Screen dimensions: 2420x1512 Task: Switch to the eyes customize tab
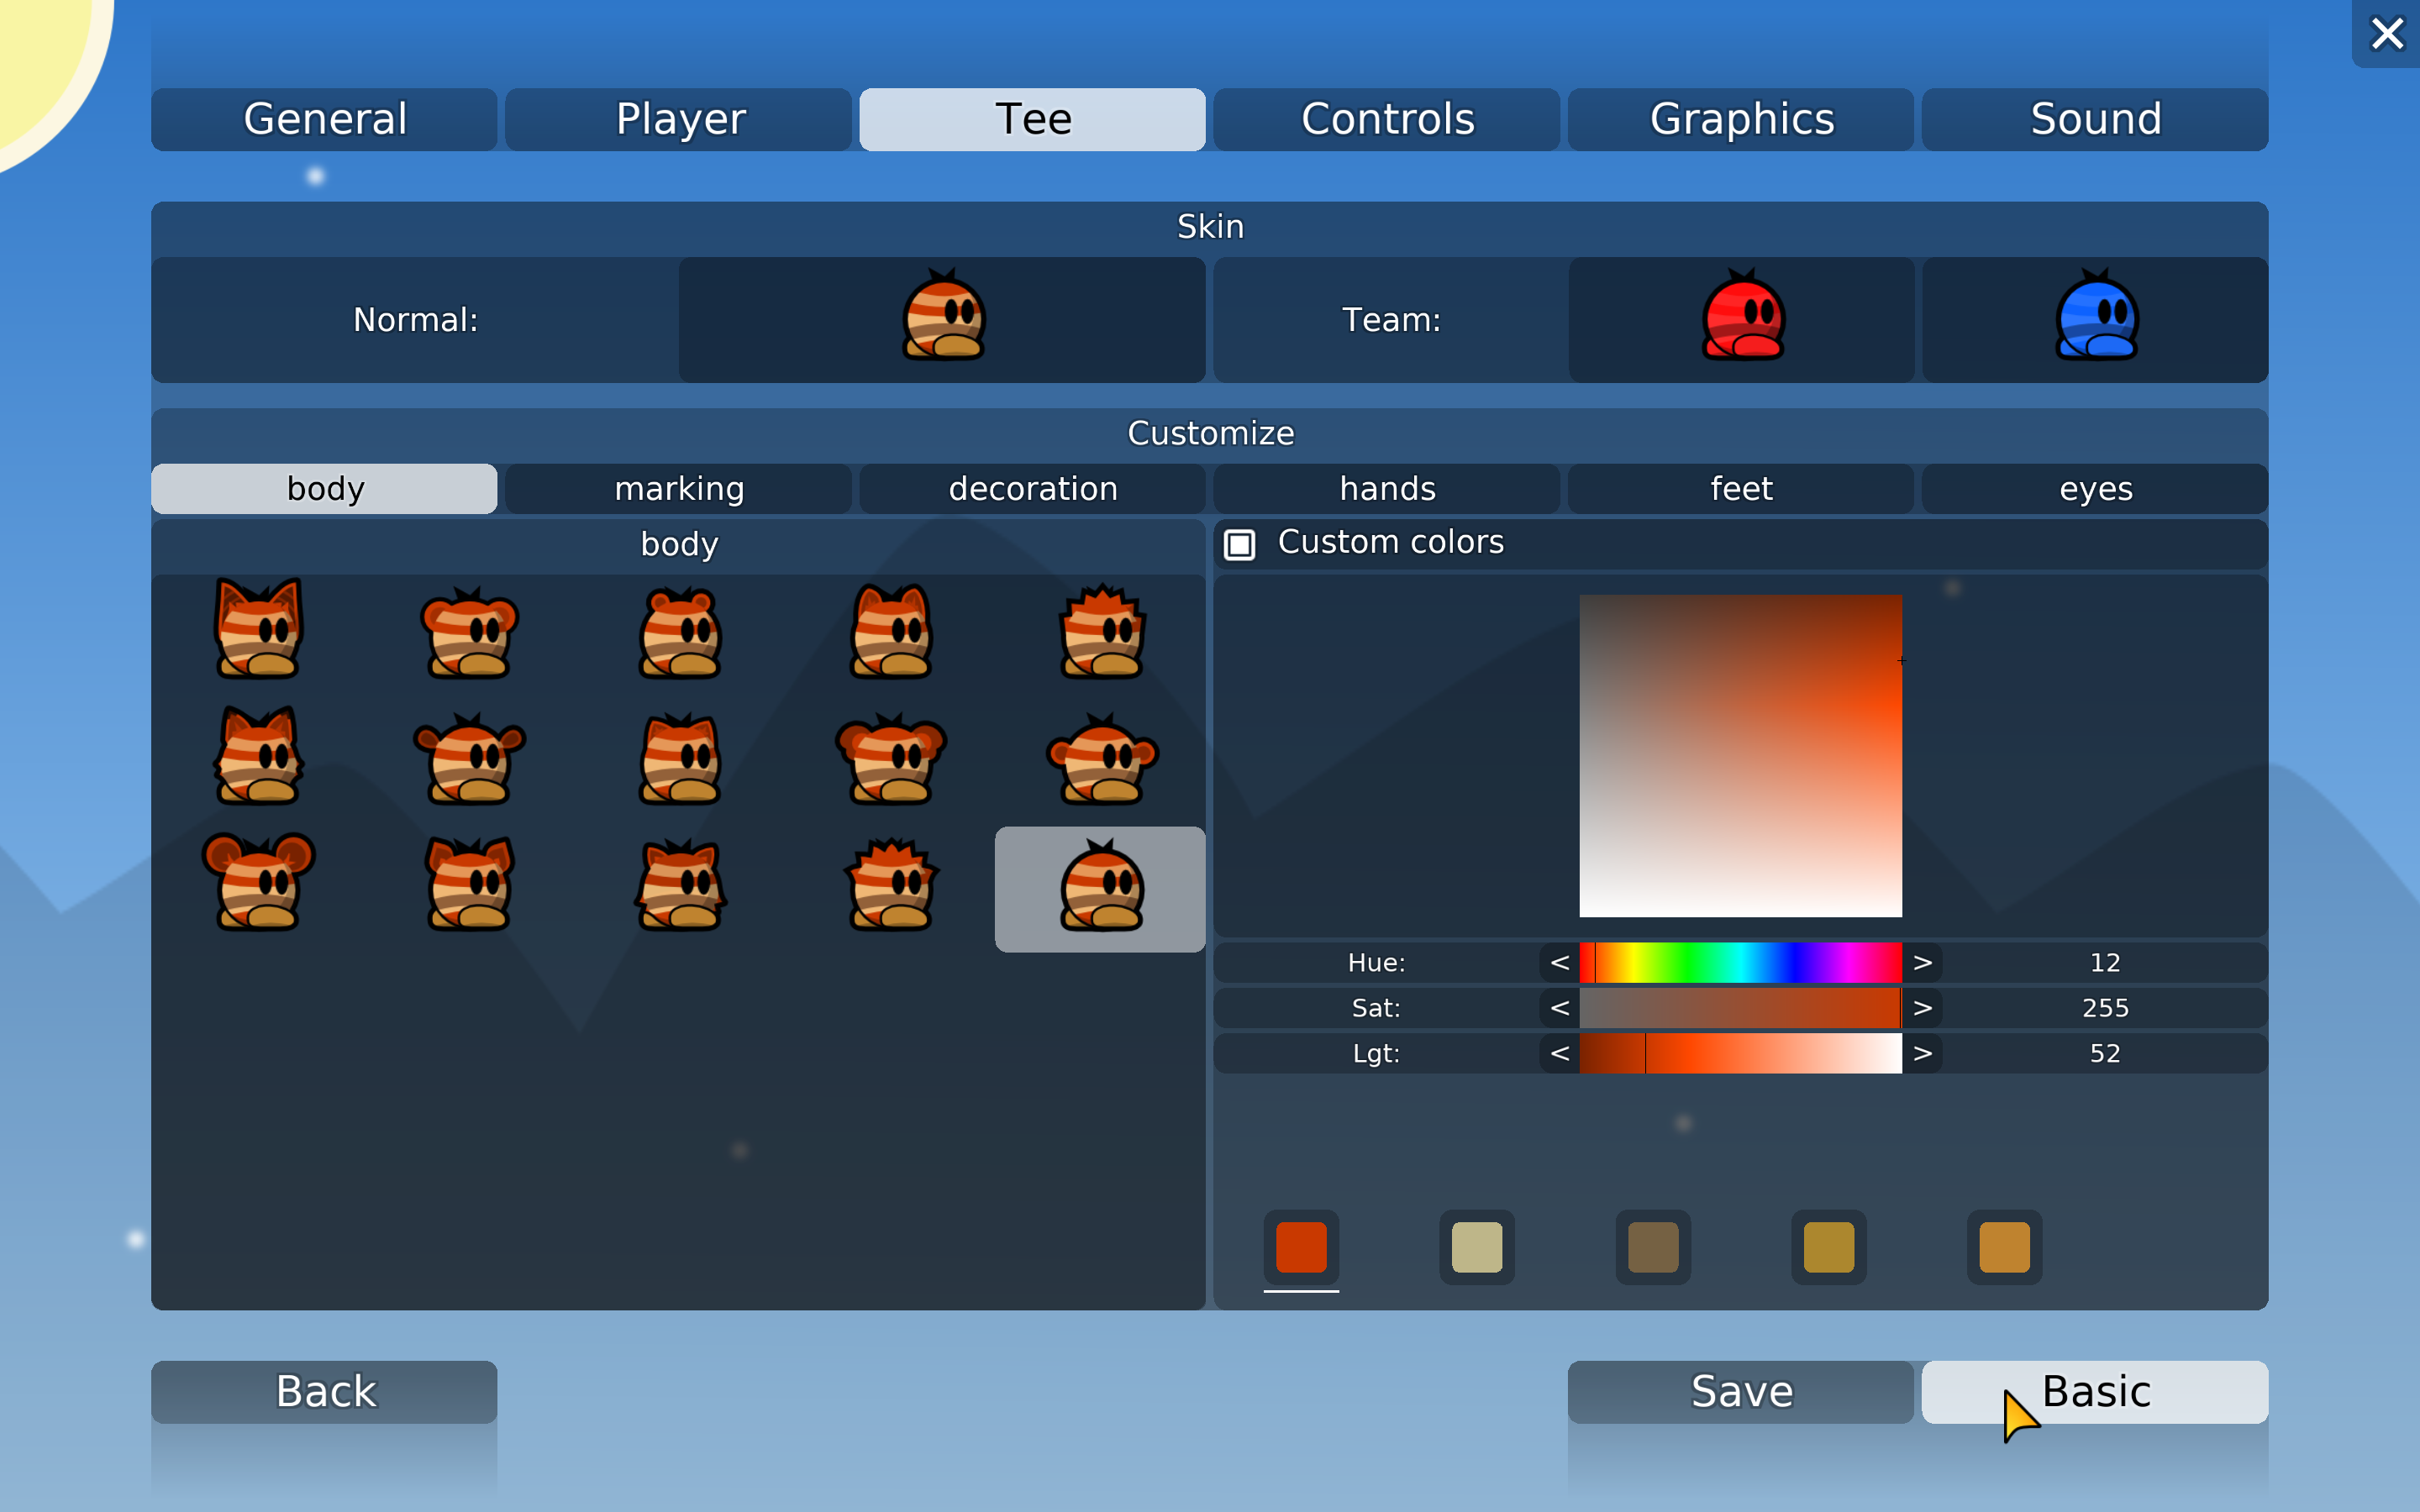[x=2095, y=489]
